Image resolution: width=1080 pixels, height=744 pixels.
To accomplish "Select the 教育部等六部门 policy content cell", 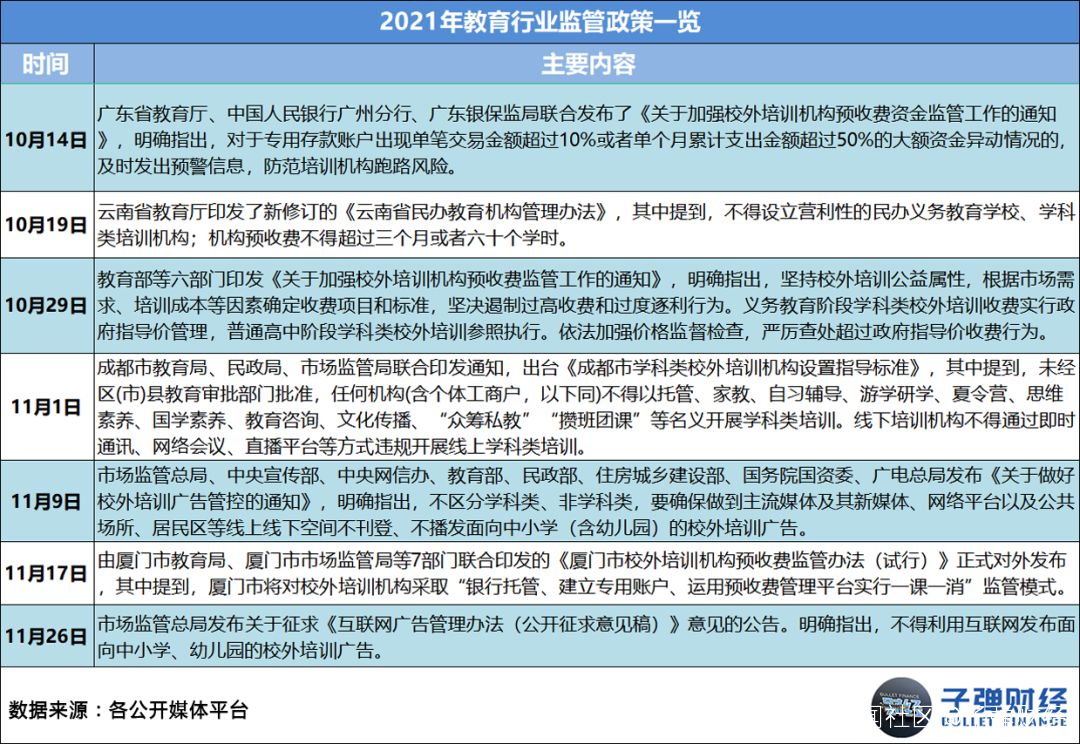I will (587, 306).
